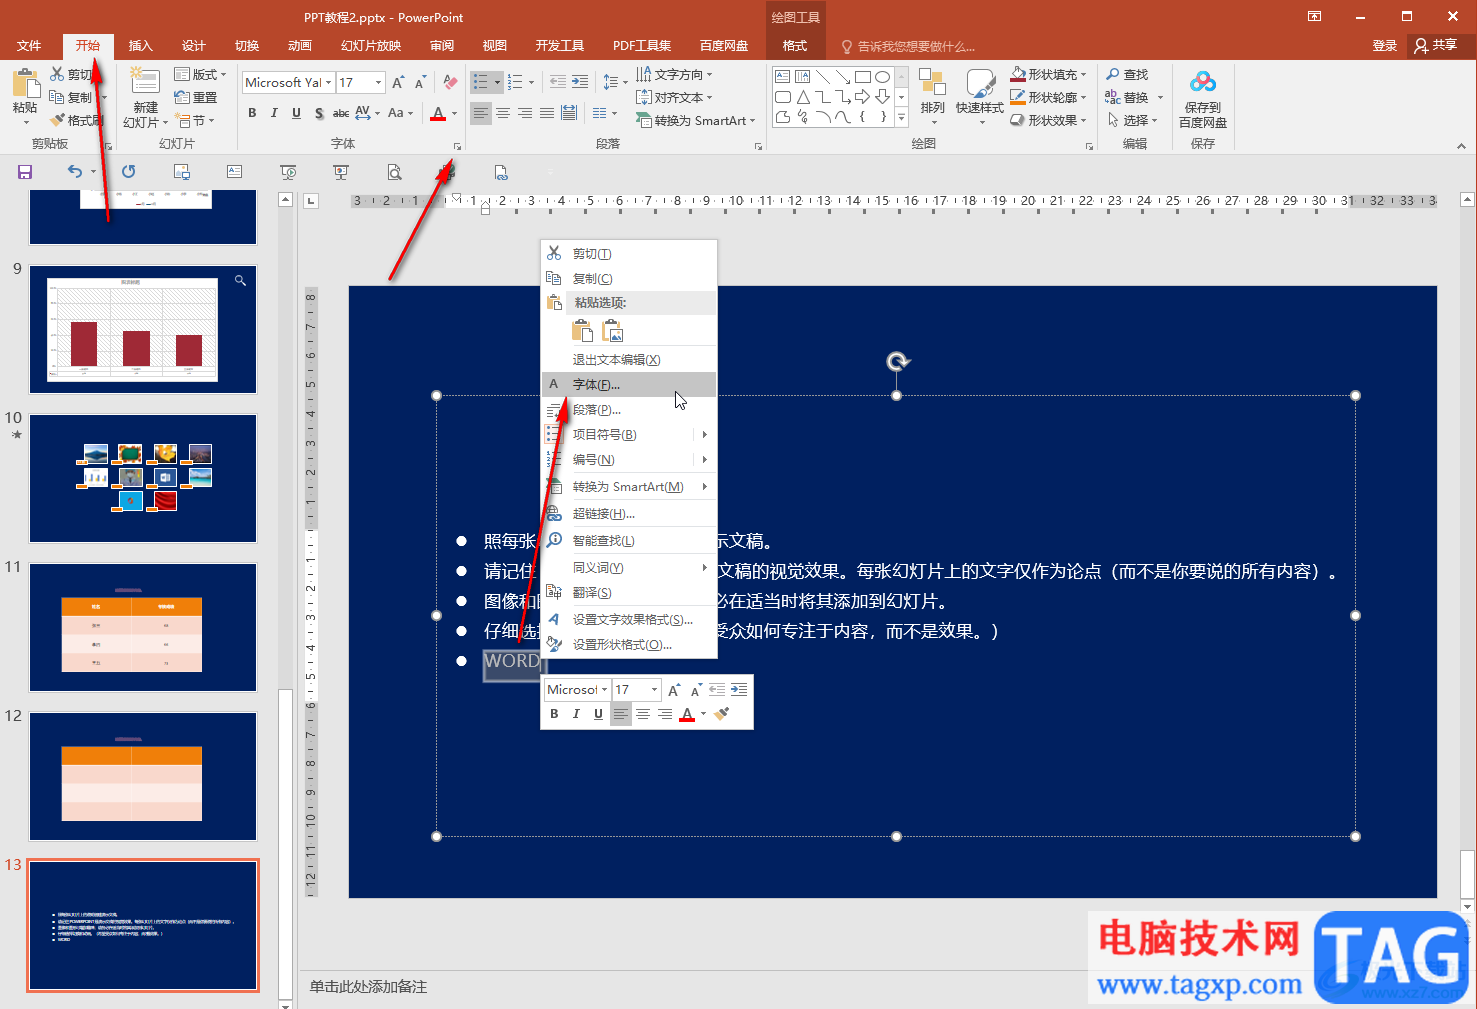Screen dimensions: 1477x1009
Task: Open the Select (选择) dropdown
Action: pyautogui.click(x=1132, y=120)
